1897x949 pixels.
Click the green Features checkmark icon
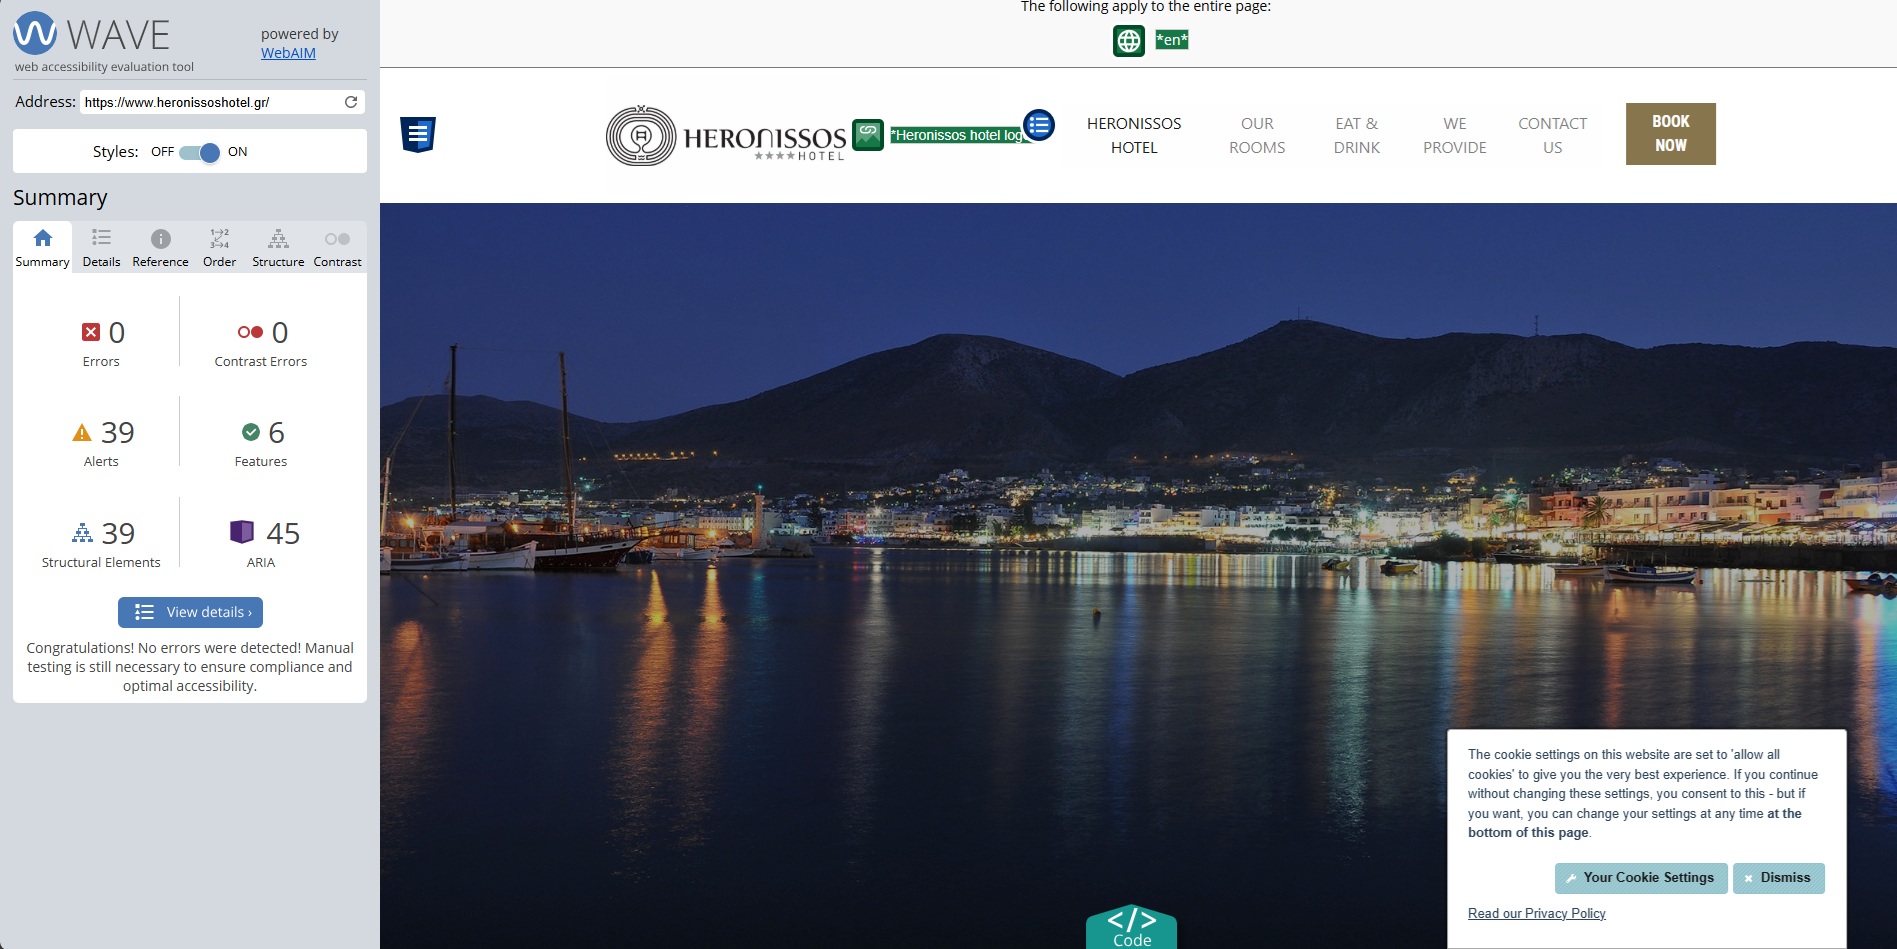[251, 432]
